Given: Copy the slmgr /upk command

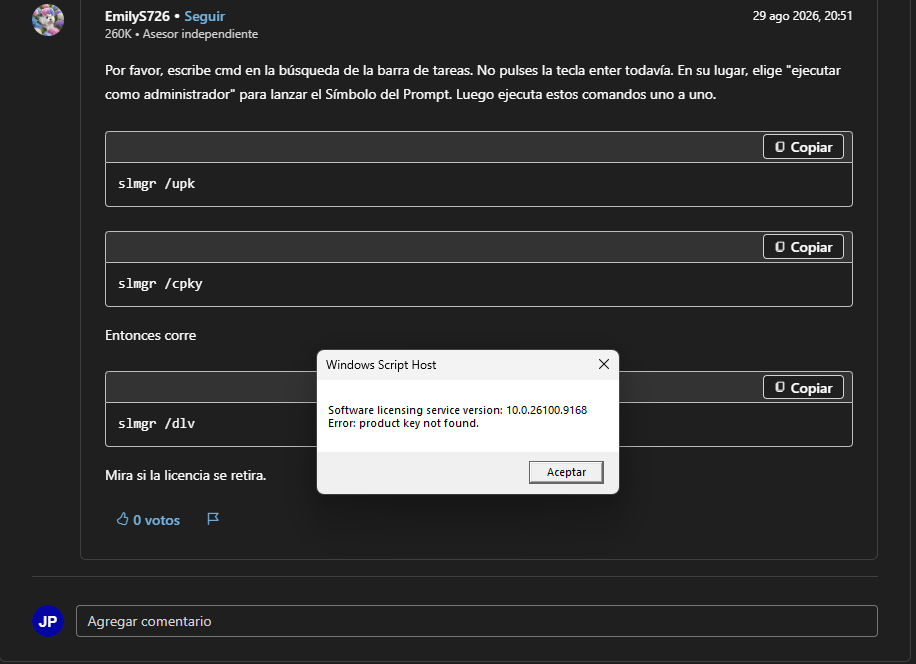Looking at the screenshot, I should 803,147.
